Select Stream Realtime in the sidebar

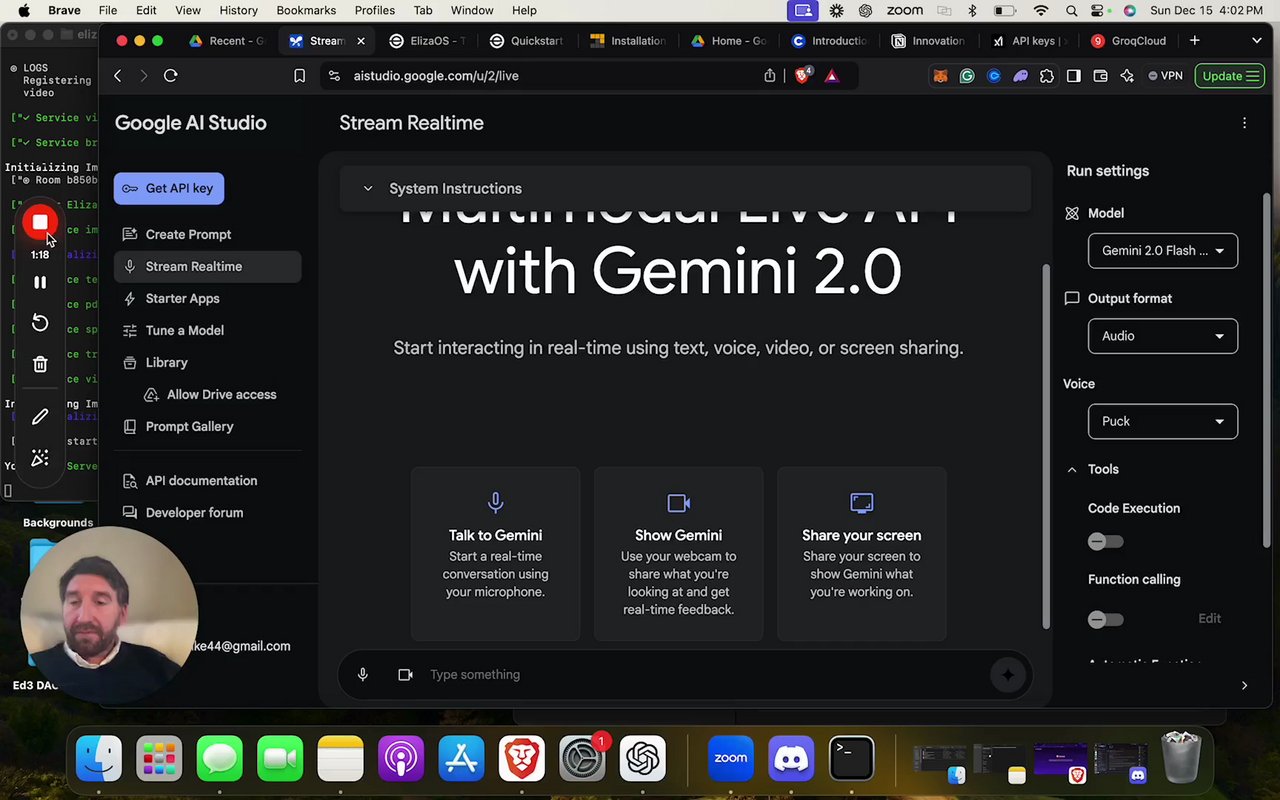[207, 266]
